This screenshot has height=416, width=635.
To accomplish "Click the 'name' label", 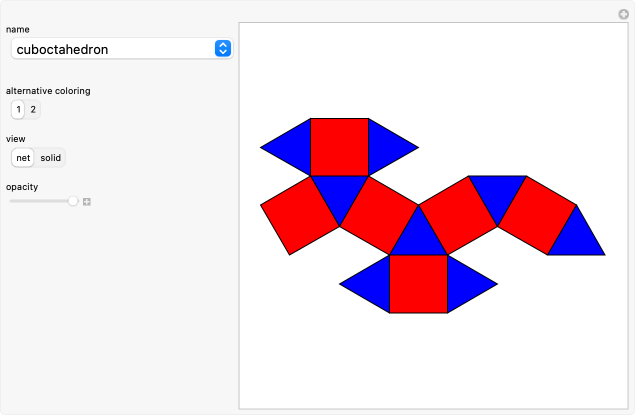I will [17, 29].
